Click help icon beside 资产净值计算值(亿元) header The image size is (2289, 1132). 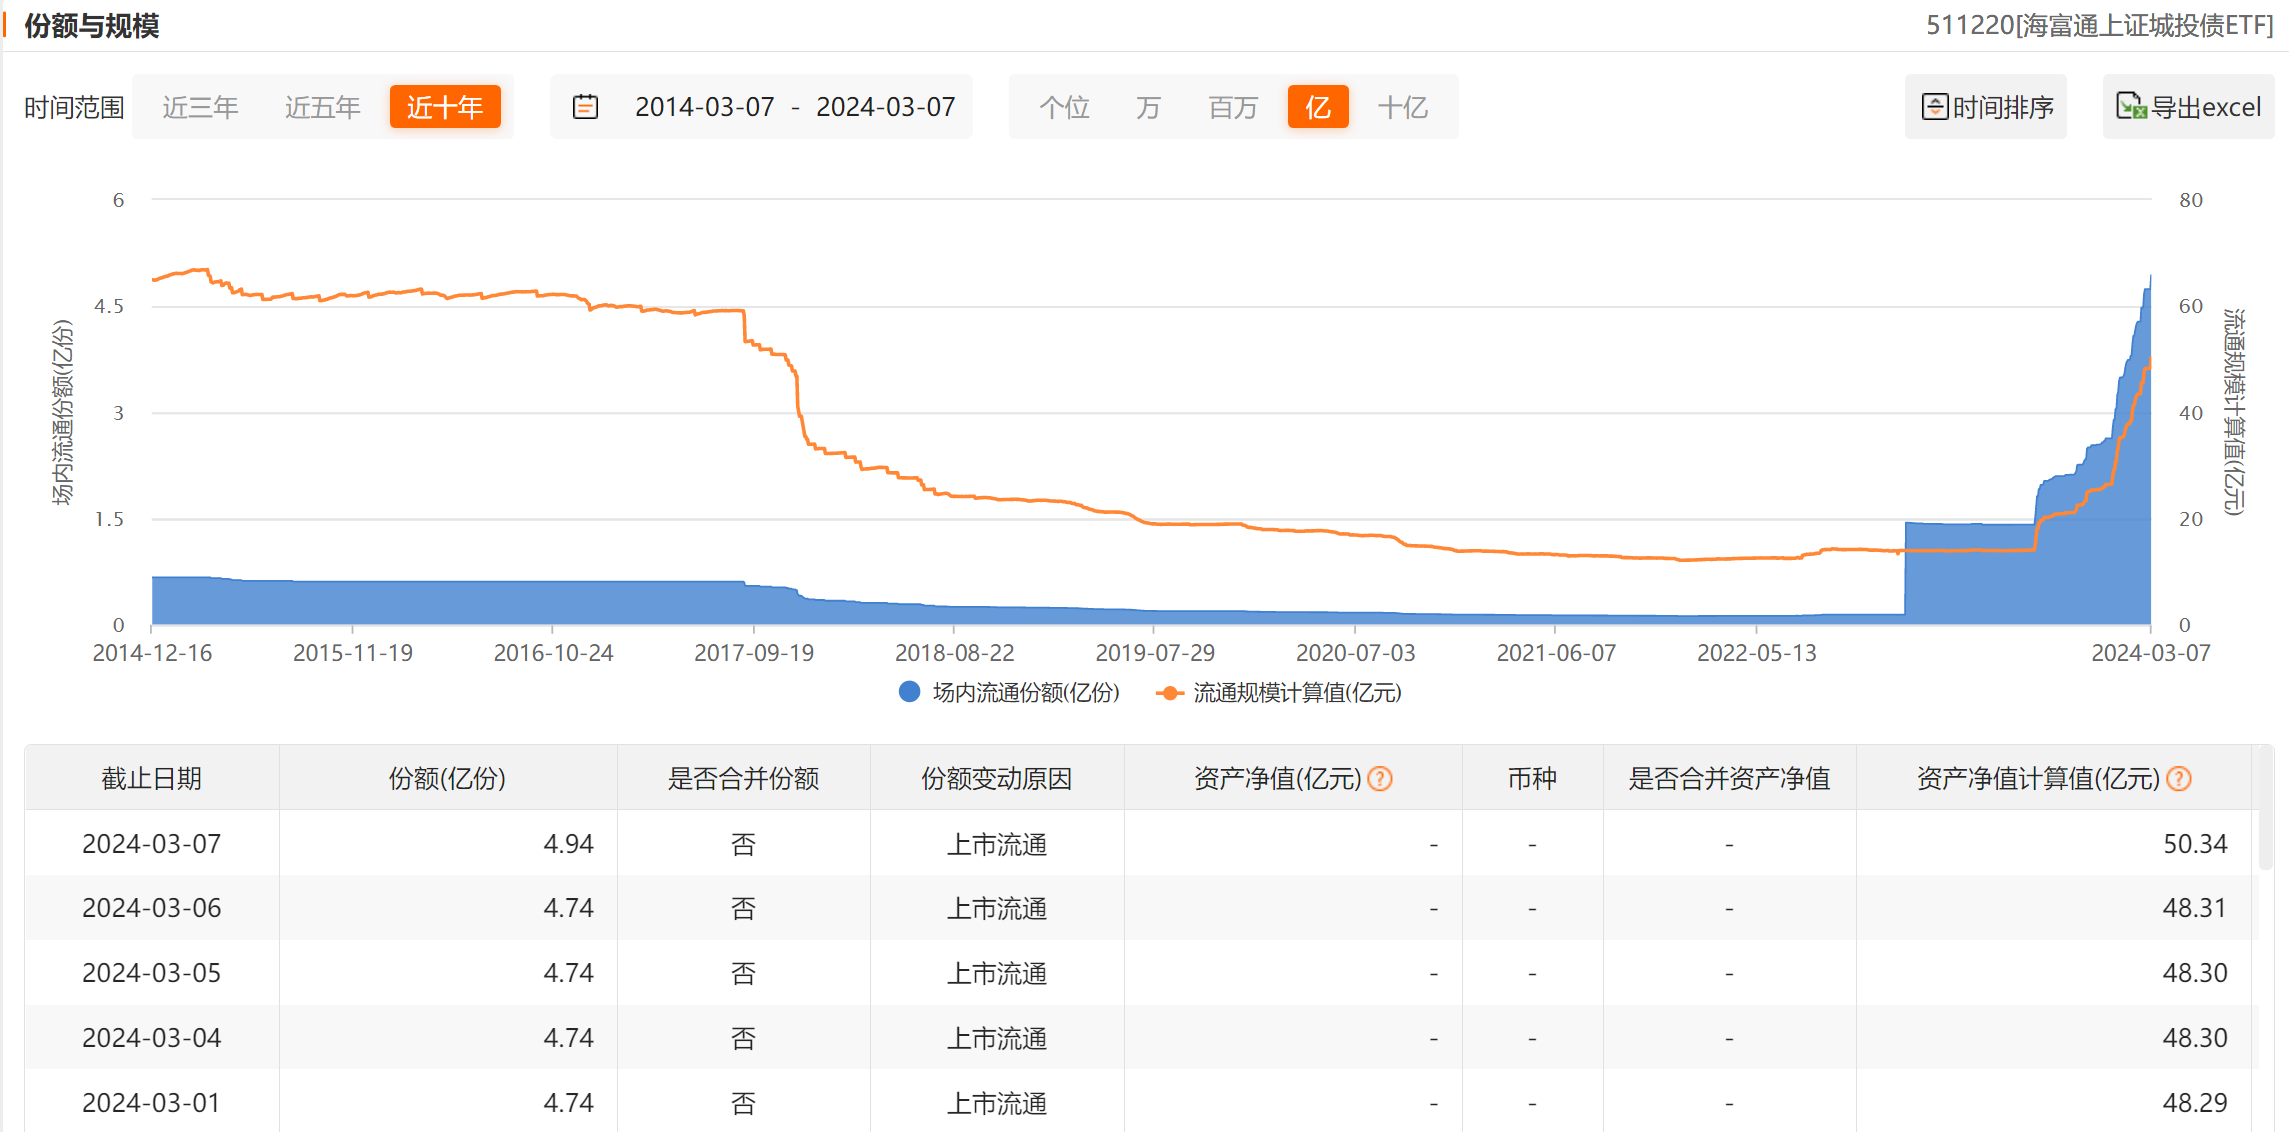coord(2179,779)
